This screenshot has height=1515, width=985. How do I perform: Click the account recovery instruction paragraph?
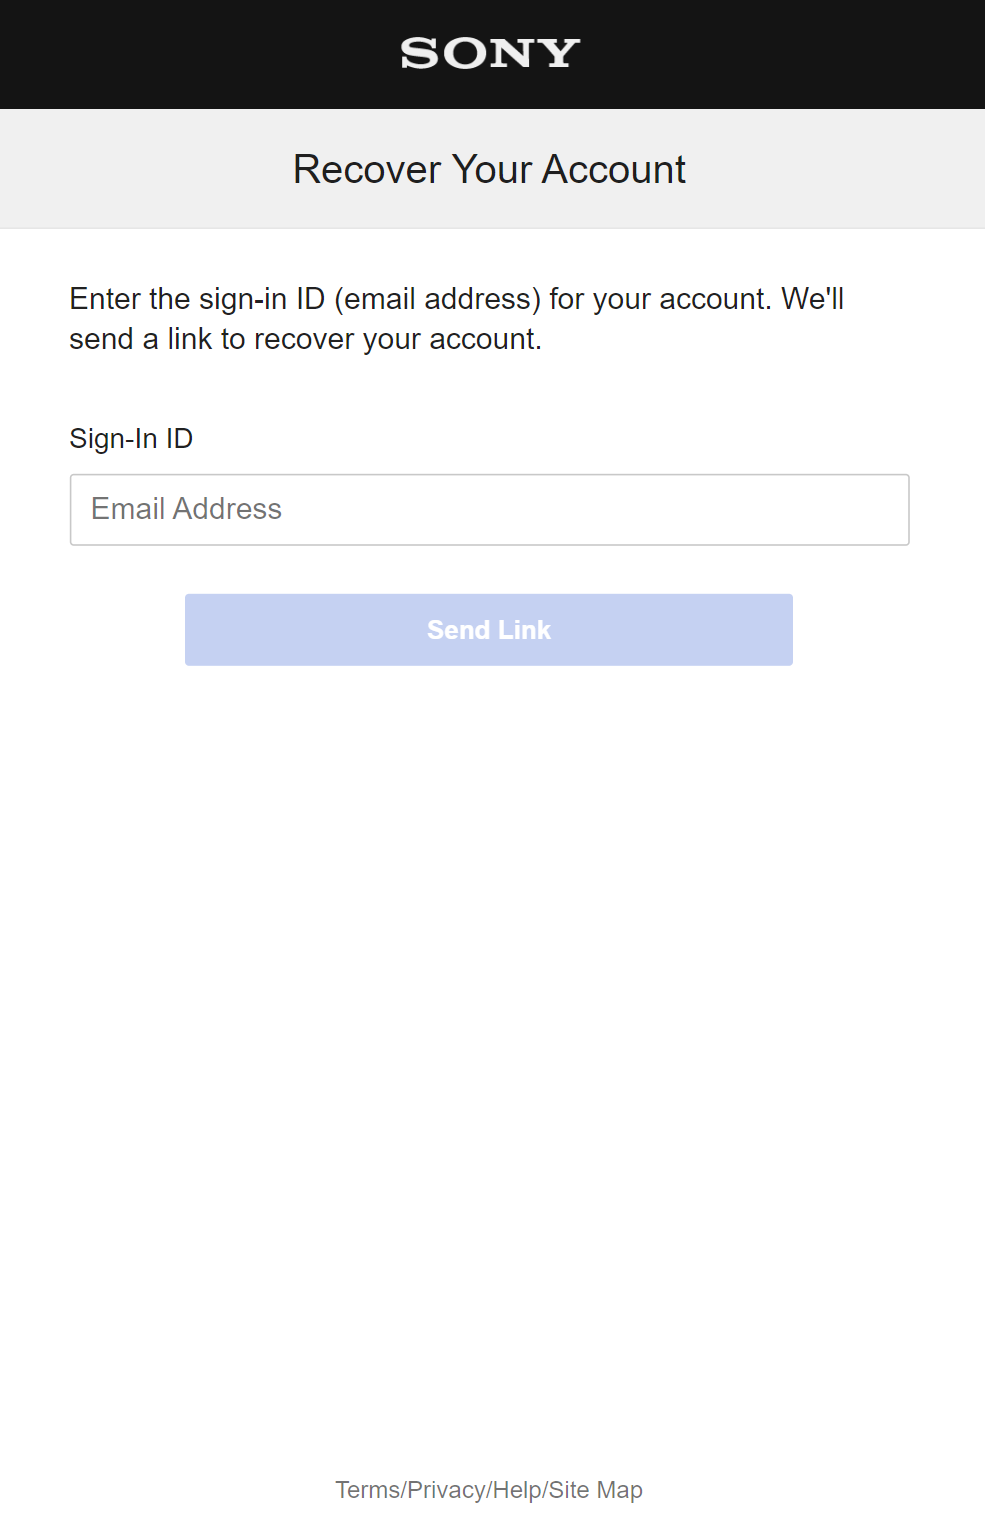click(x=456, y=319)
